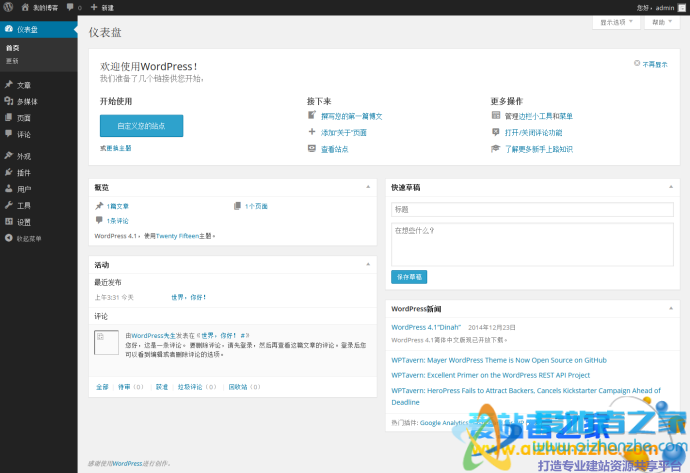This screenshot has width=690, height=473.
Task: Click the widgets icon beside 管理边栏小工具和菜单
Action: pos(495,115)
